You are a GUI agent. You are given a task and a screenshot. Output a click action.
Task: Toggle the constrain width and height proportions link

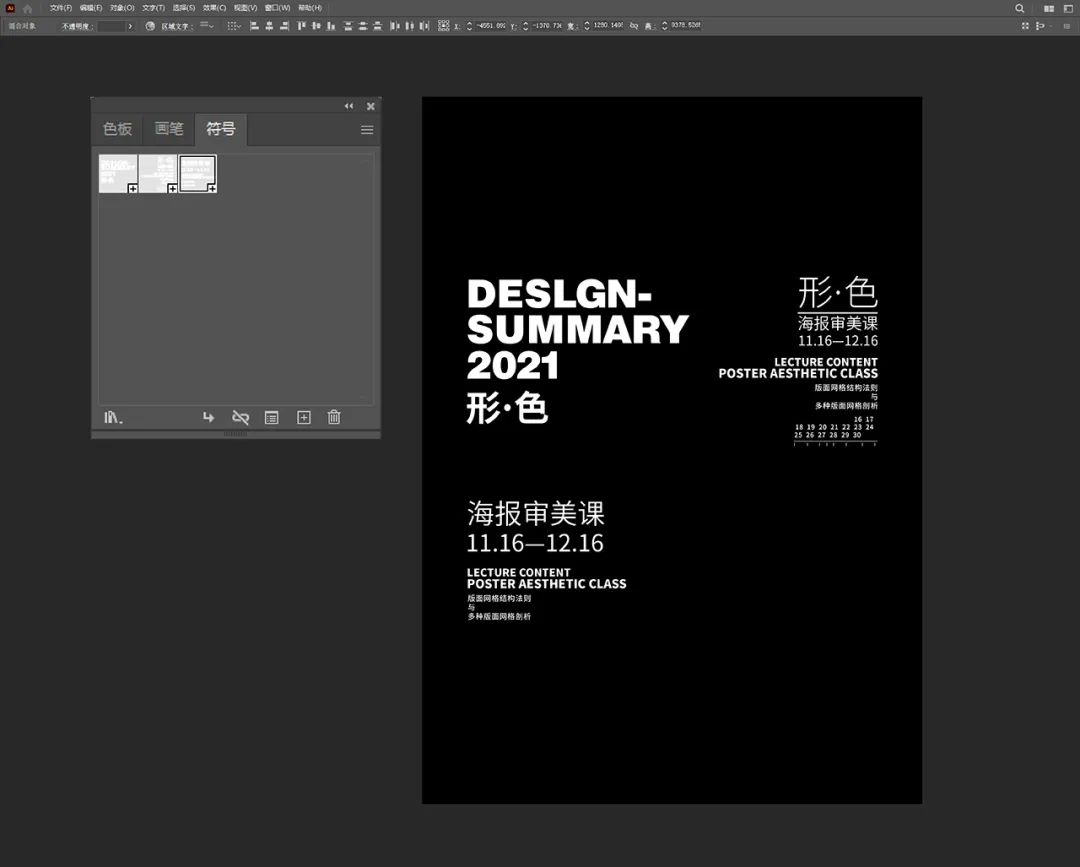click(634, 26)
